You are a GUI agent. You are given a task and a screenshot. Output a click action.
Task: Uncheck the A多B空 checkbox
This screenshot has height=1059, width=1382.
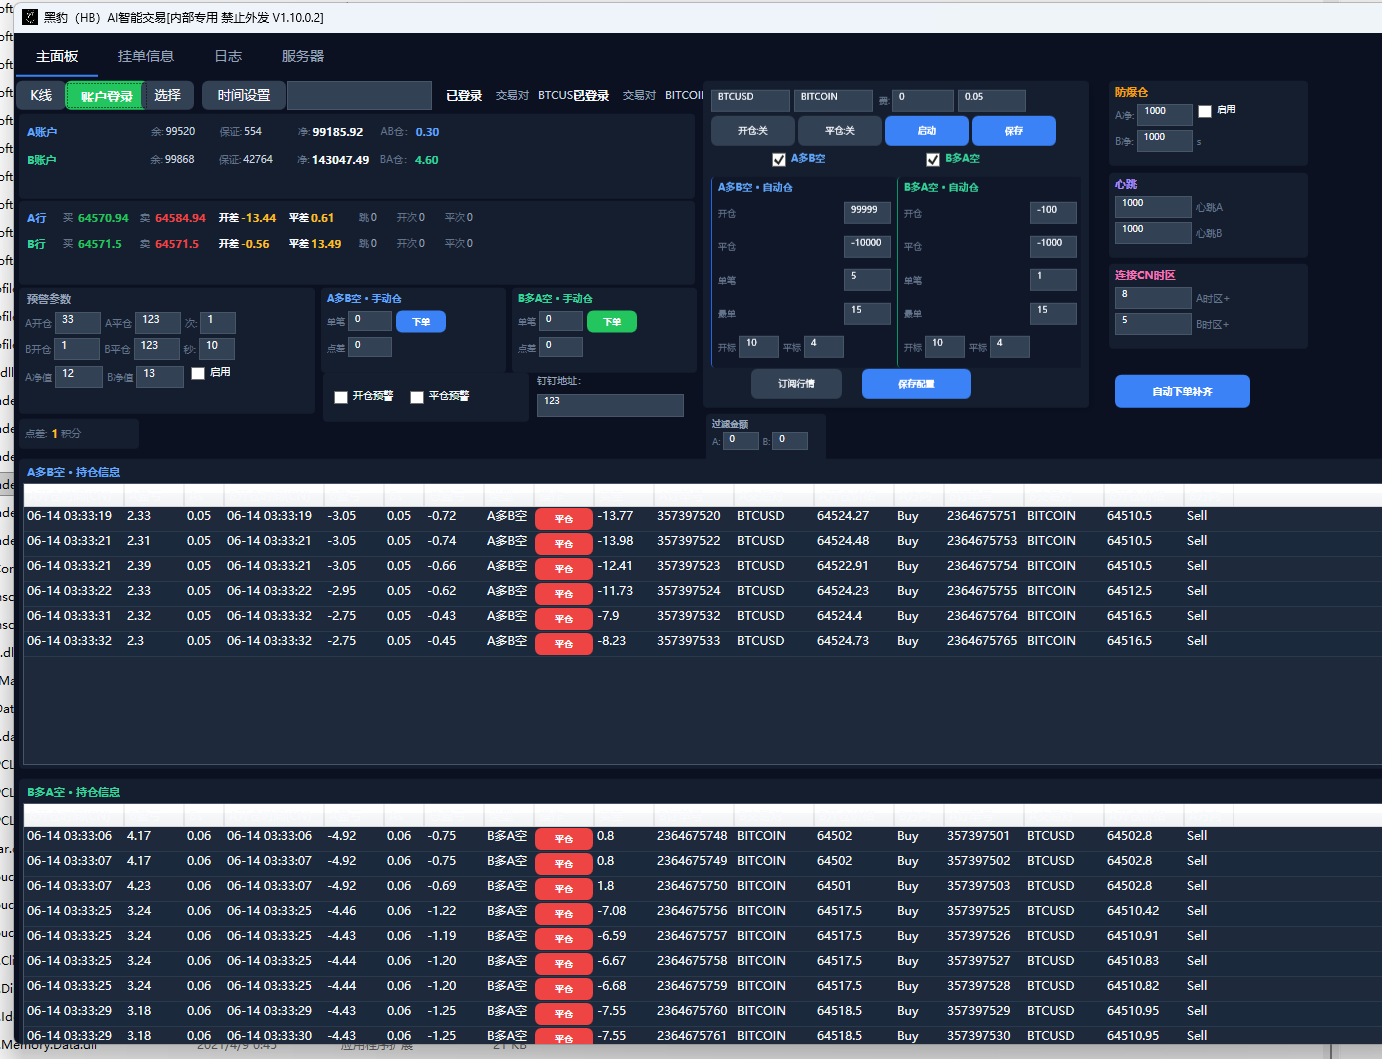tap(779, 159)
